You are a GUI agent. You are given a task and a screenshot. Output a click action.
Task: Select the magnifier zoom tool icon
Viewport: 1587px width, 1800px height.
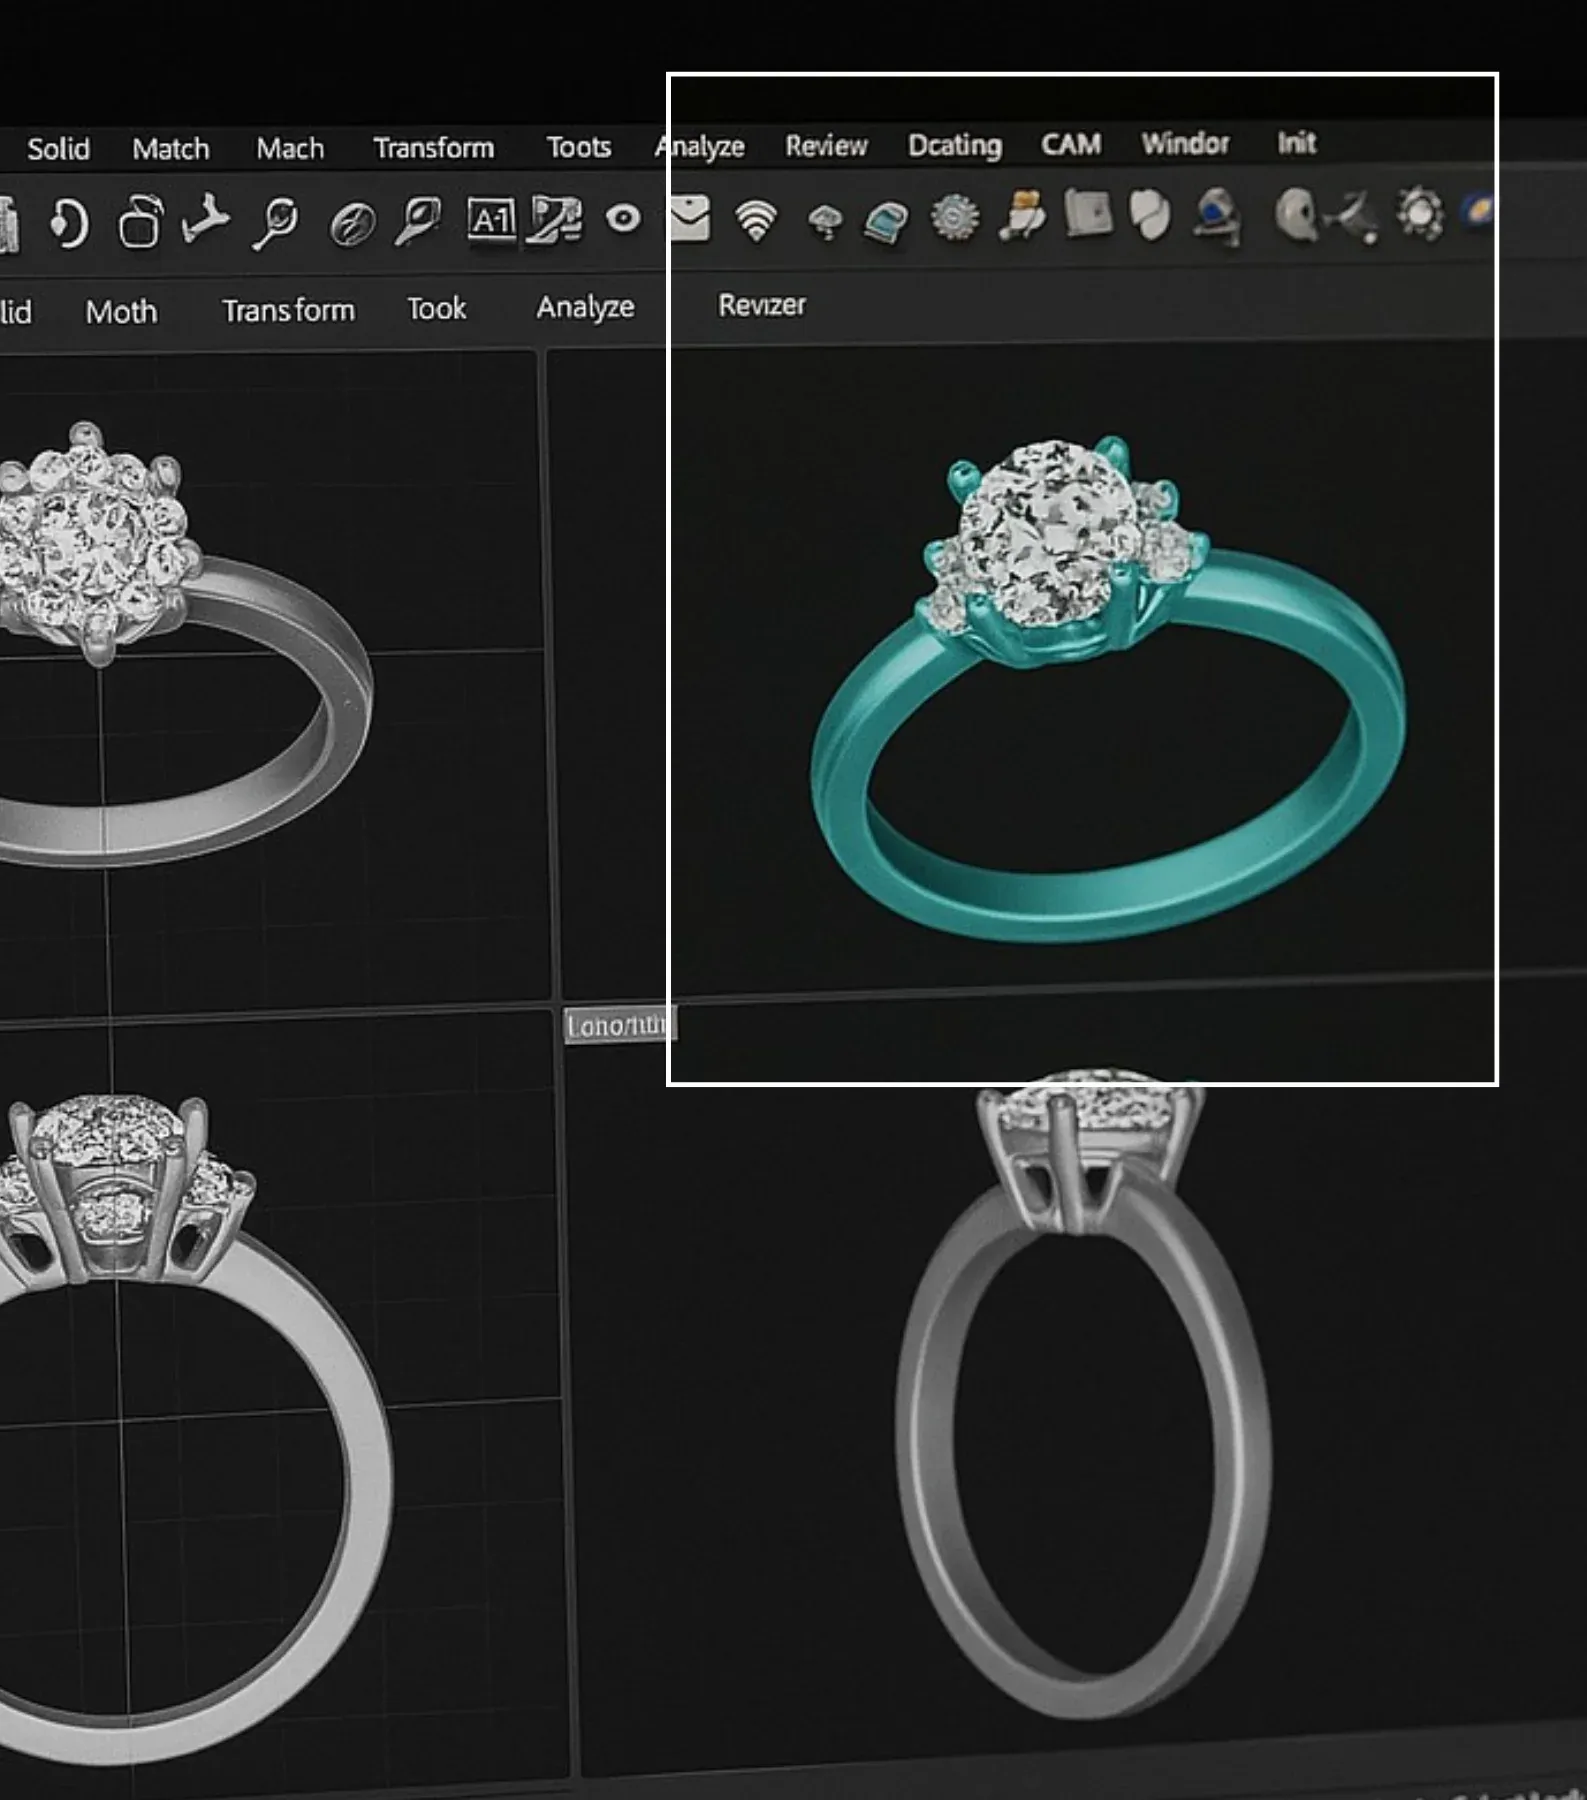(275, 222)
